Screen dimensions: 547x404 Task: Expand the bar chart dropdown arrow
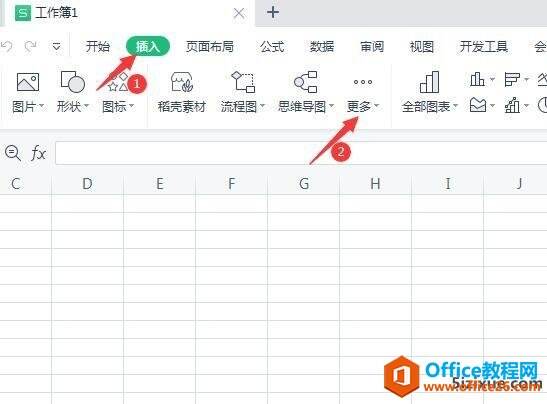(526, 80)
